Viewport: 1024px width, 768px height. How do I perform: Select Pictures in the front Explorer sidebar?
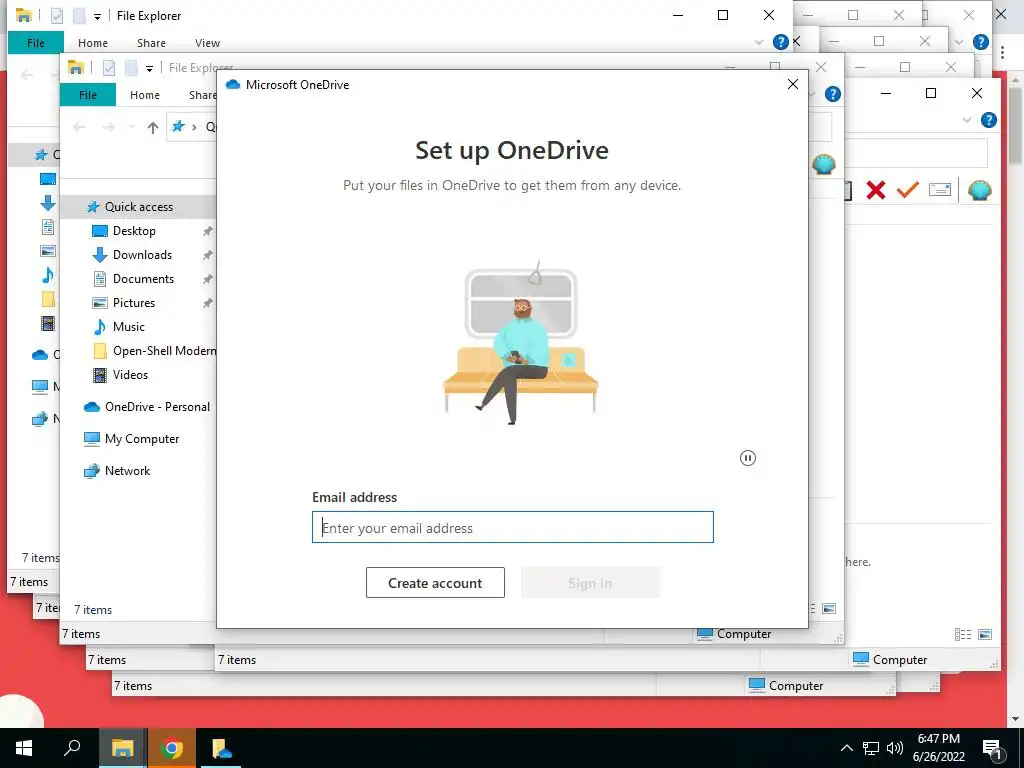(x=133, y=303)
